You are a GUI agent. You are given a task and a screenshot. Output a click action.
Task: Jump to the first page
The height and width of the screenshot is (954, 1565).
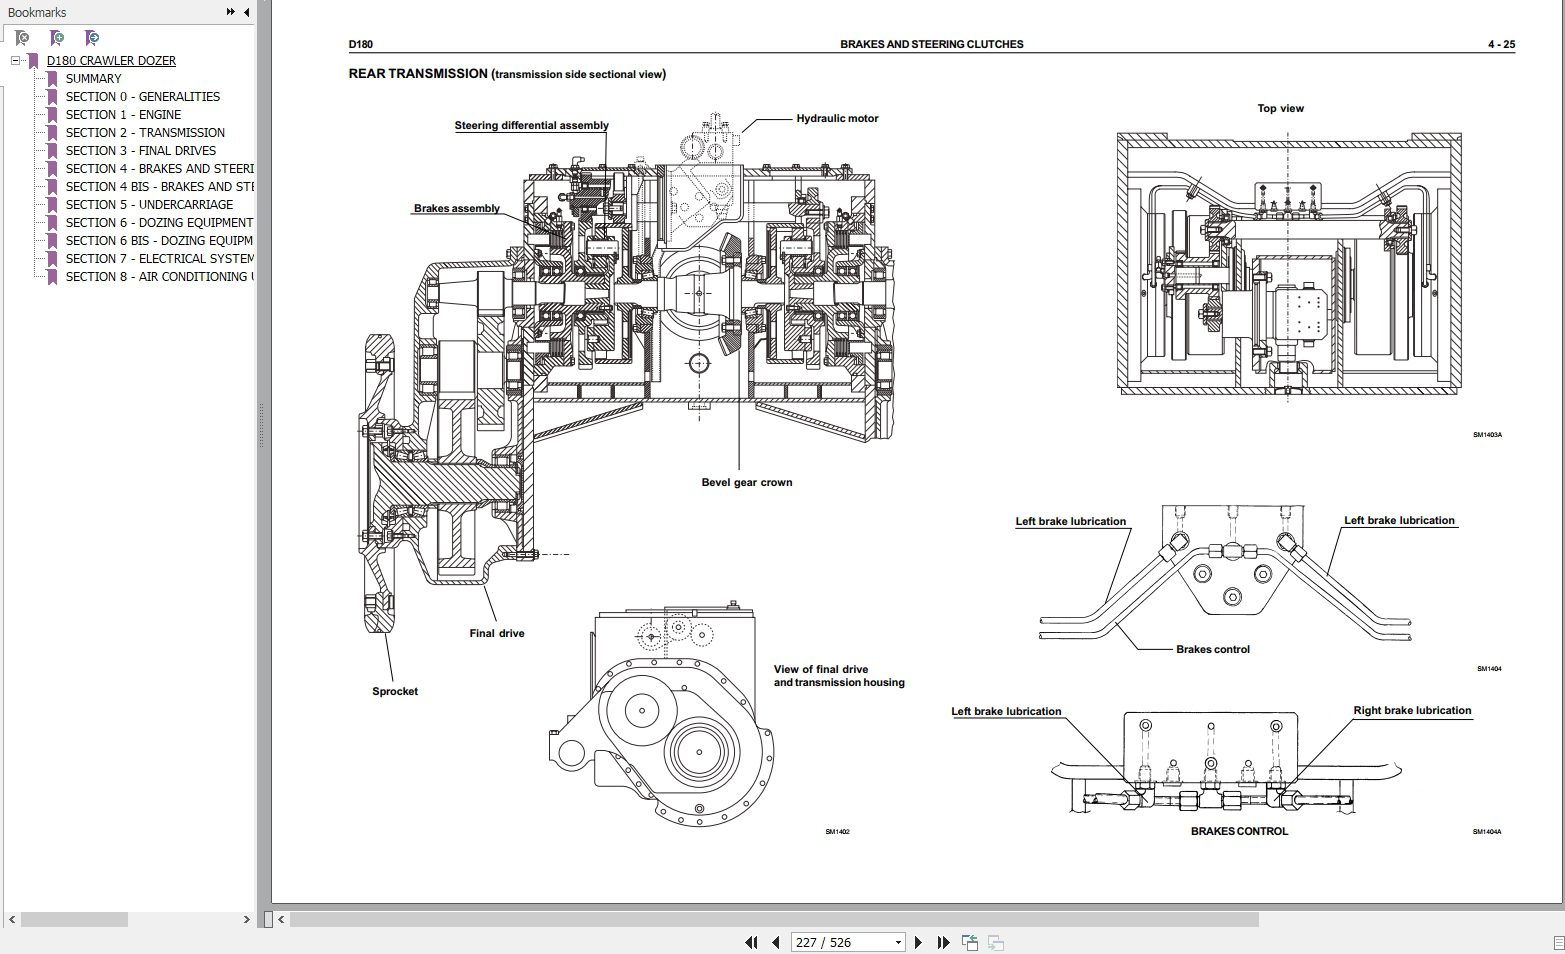751,942
